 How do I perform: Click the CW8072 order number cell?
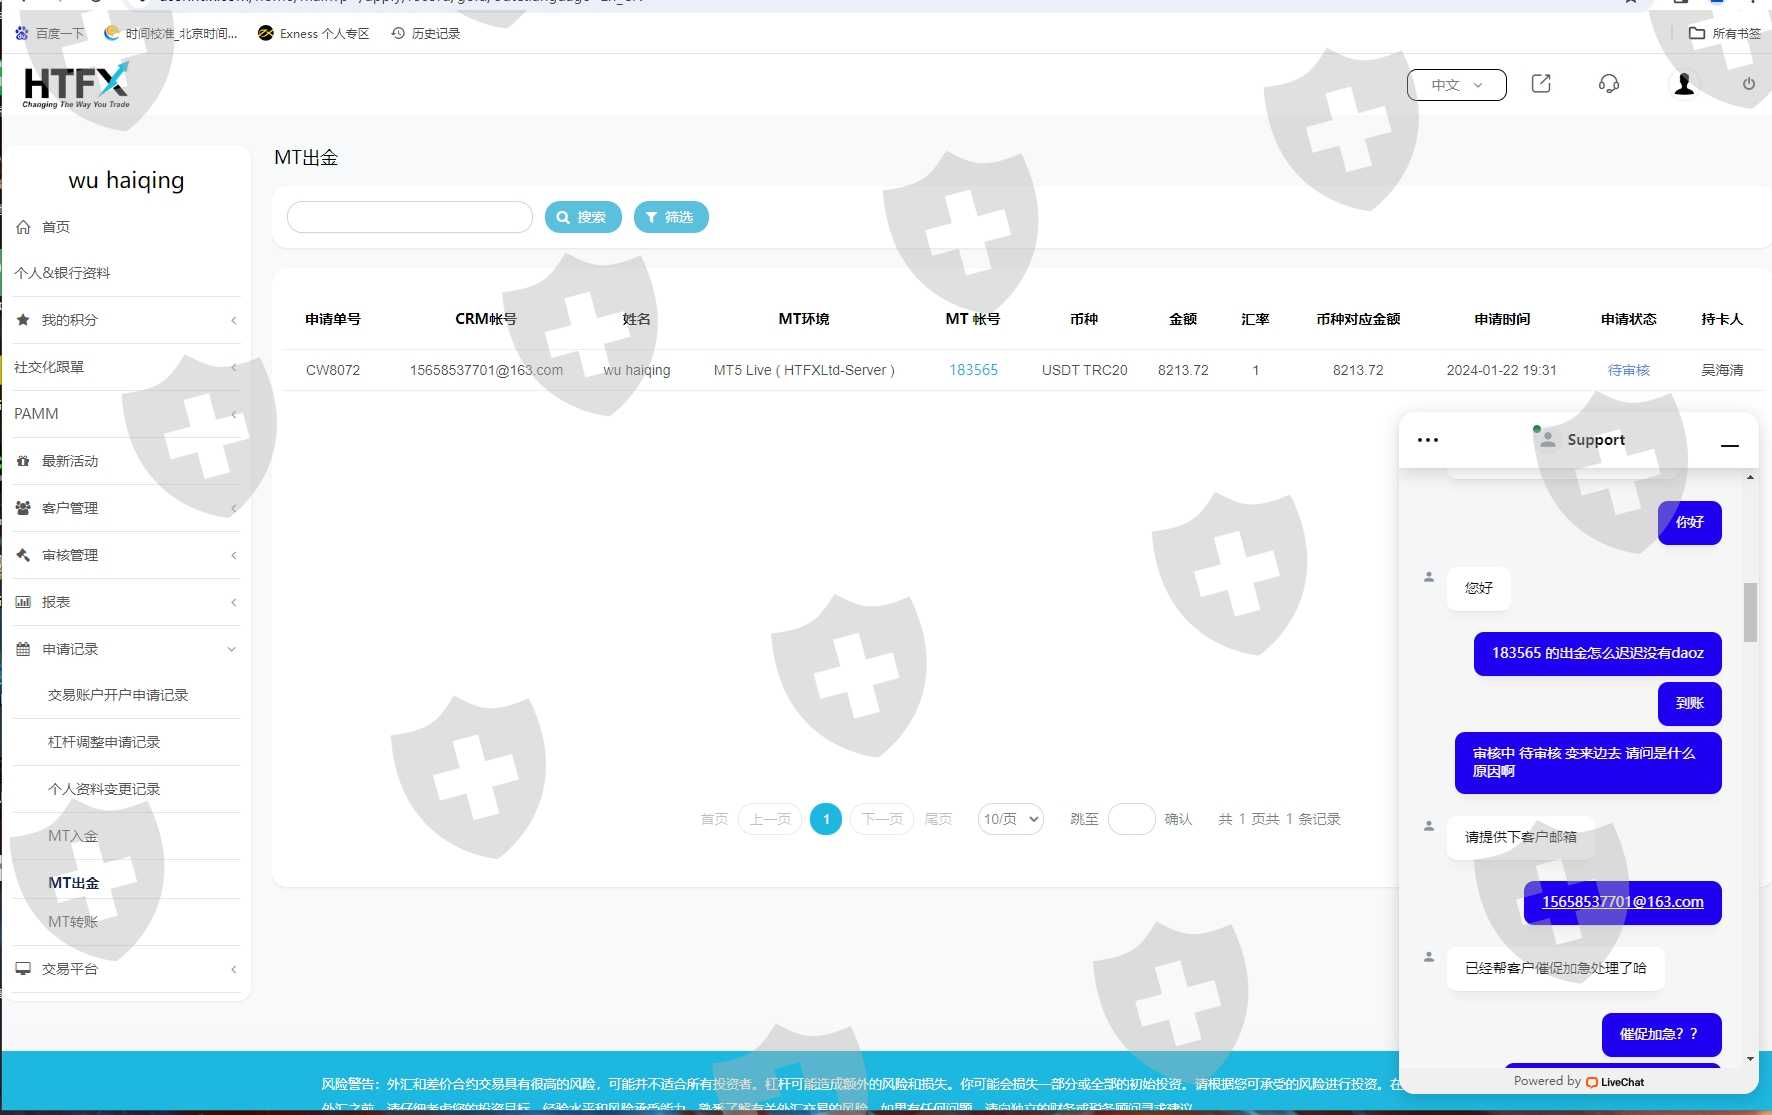click(x=333, y=370)
